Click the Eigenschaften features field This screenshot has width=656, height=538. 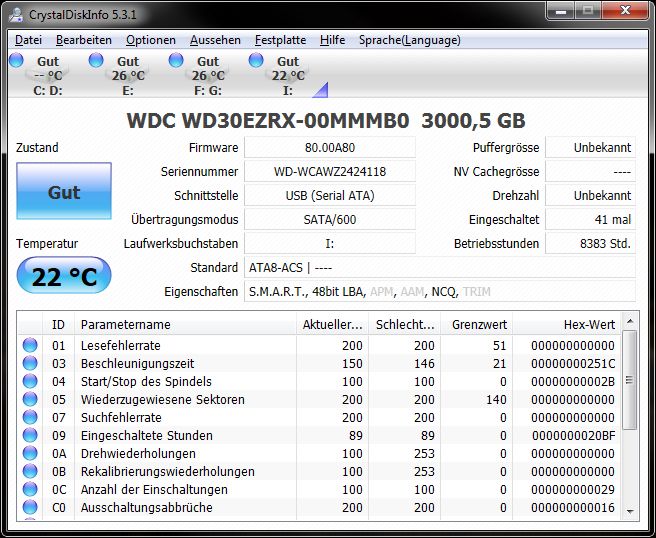[x=440, y=292]
